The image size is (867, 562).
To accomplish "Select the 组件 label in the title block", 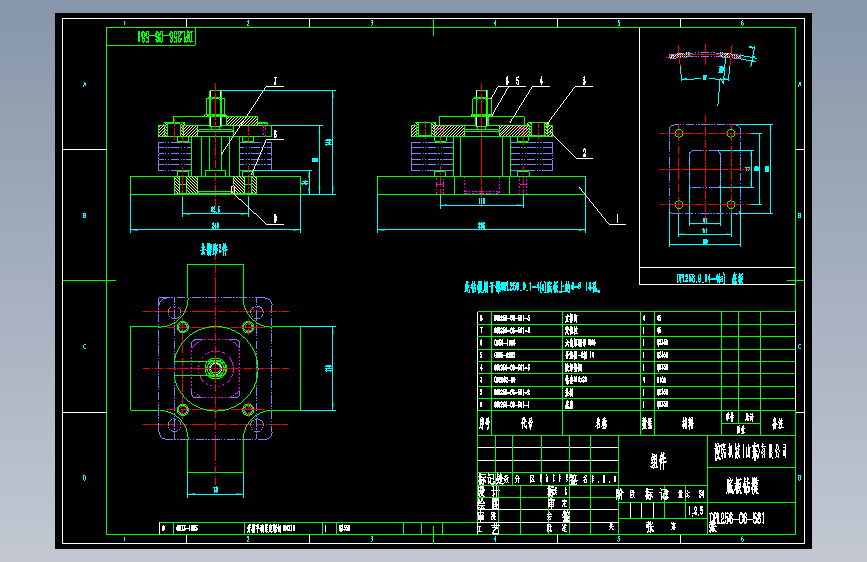I will click(x=658, y=461).
